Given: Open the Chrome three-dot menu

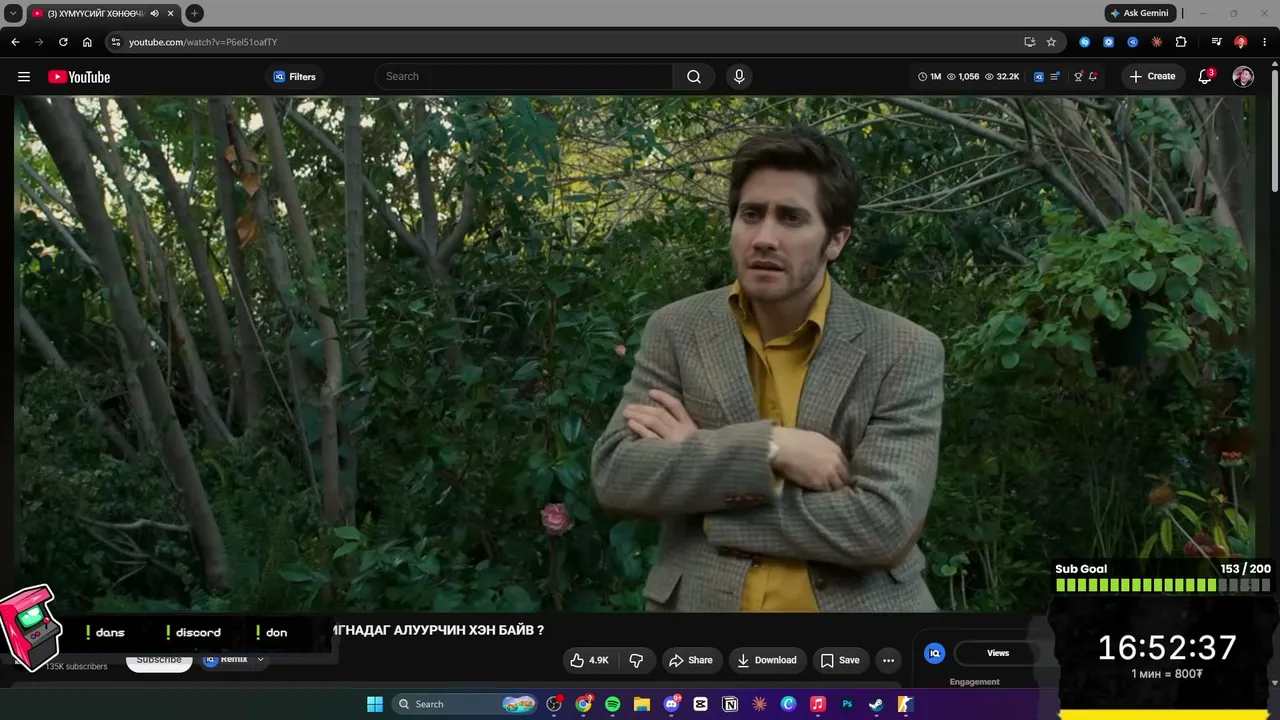Looking at the screenshot, I should (x=1265, y=42).
